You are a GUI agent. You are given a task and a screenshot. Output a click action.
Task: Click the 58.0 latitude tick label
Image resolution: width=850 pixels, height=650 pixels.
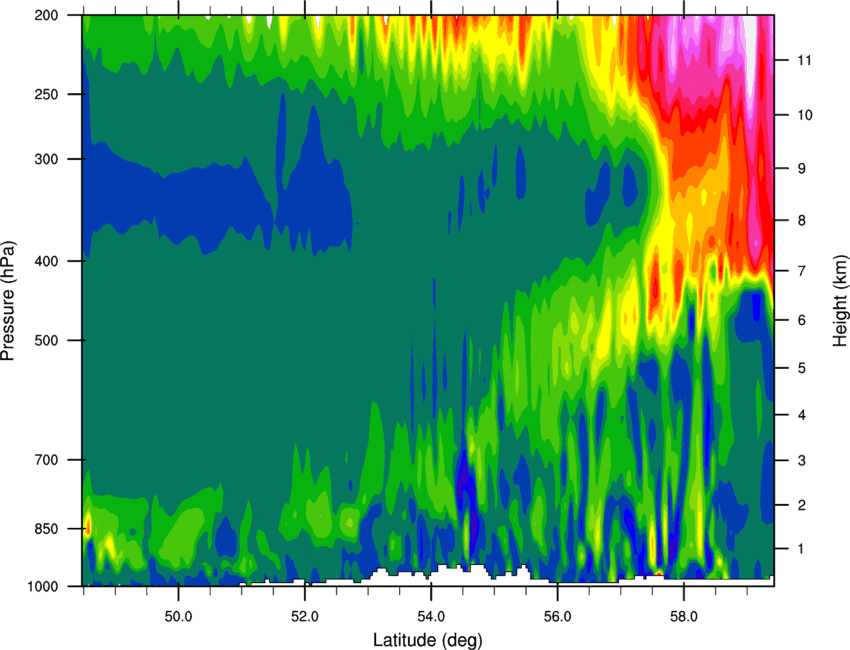(x=684, y=617)
